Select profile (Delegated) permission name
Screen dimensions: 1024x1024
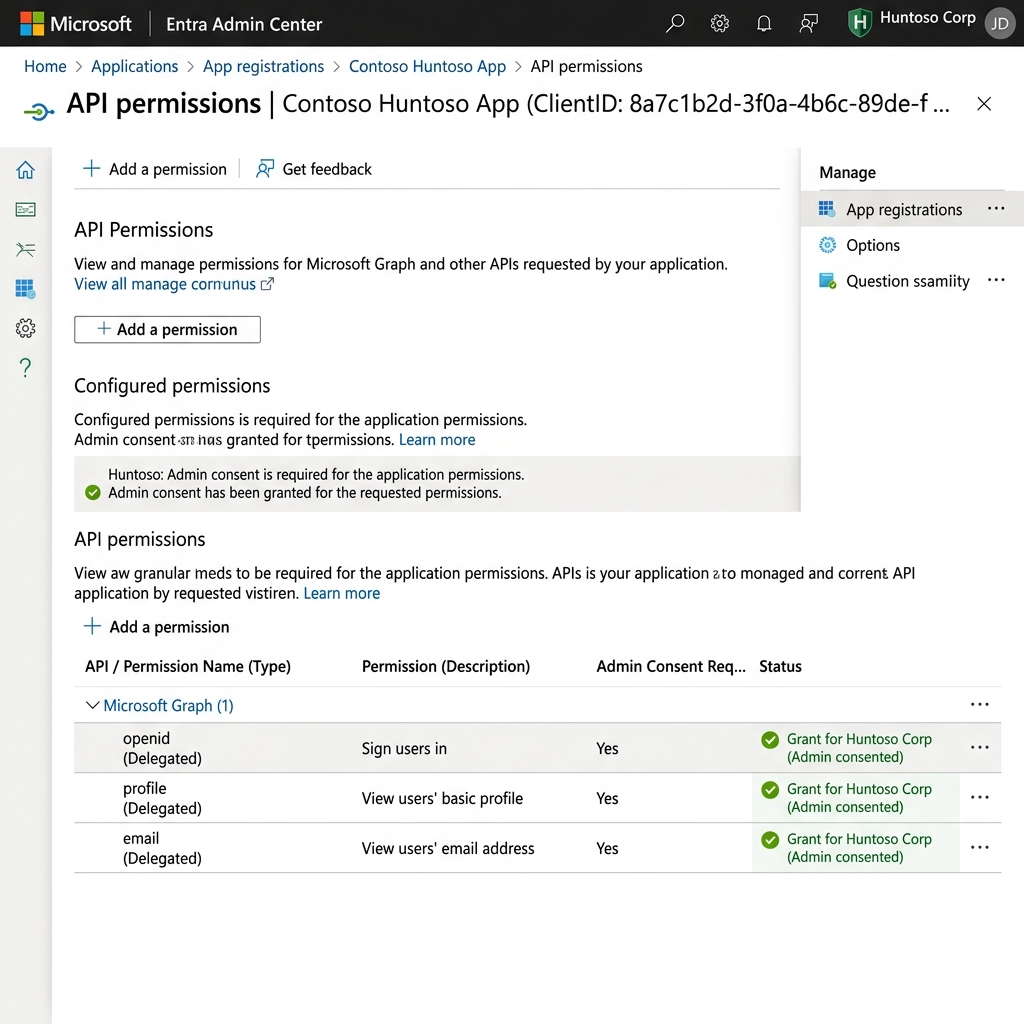coord(162,799)
